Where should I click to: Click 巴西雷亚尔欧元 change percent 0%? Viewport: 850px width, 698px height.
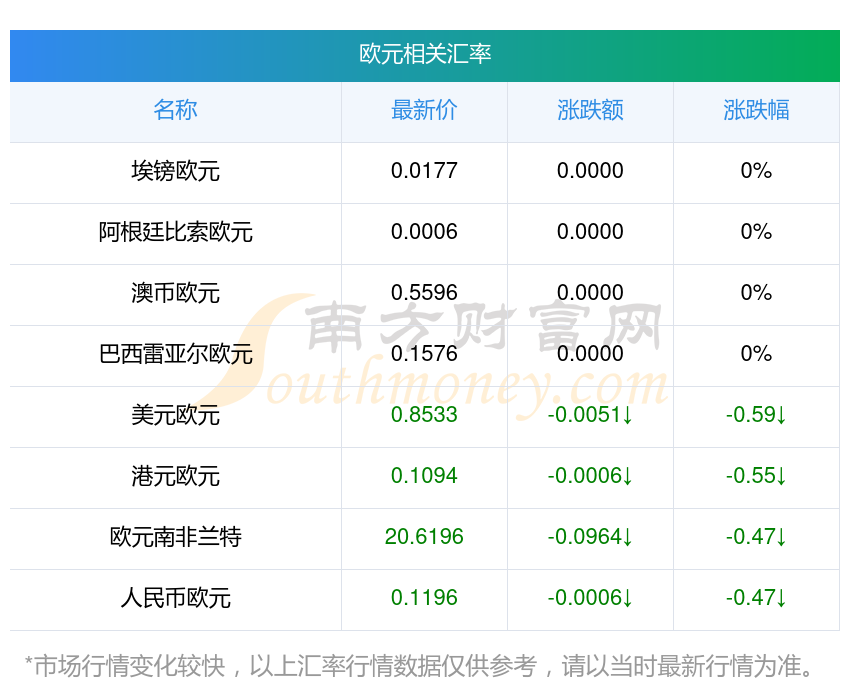[x=756, y=354]
